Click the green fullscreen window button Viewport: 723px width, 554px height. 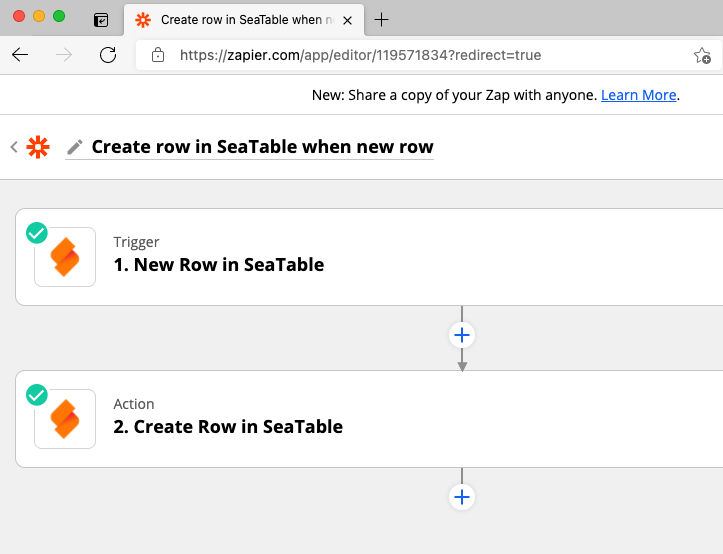pyautogui.click(x=59, y=16)
